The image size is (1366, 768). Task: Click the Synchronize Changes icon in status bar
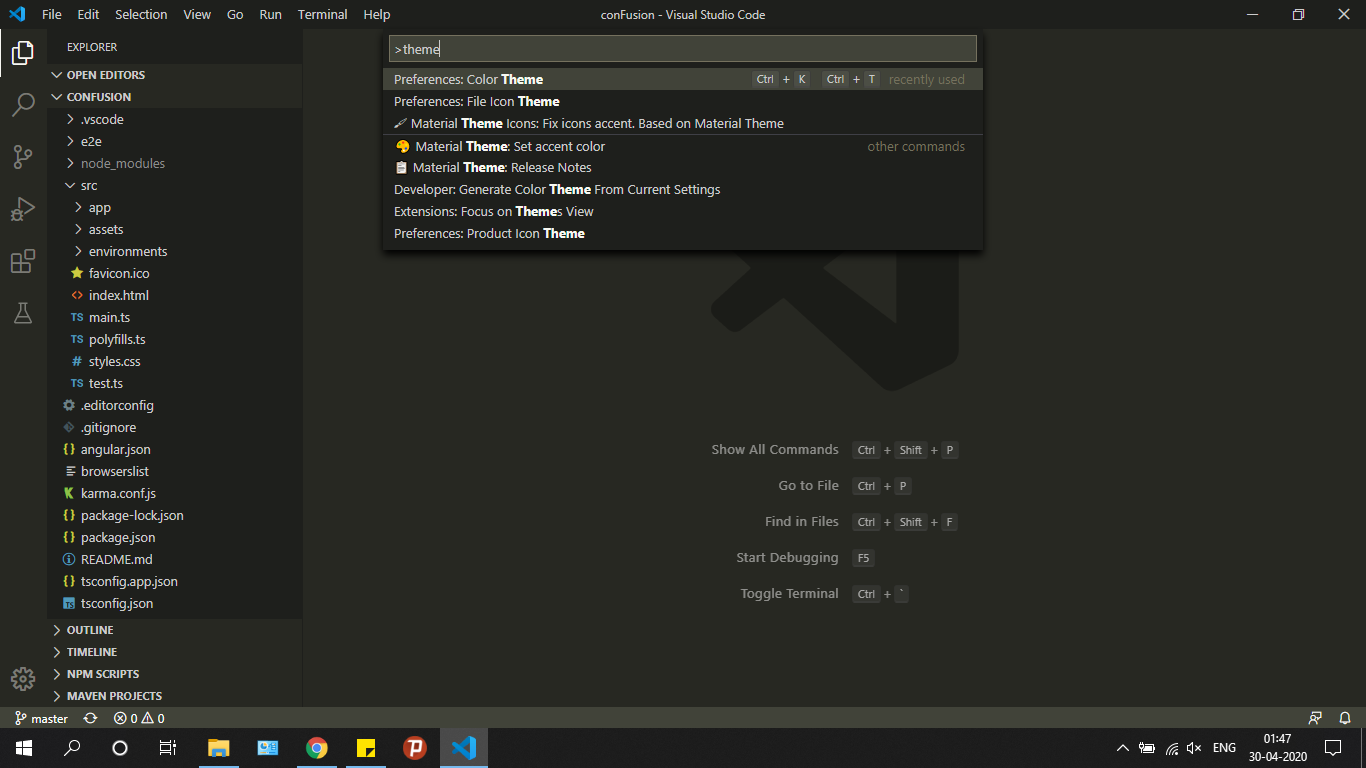(91, 718)
